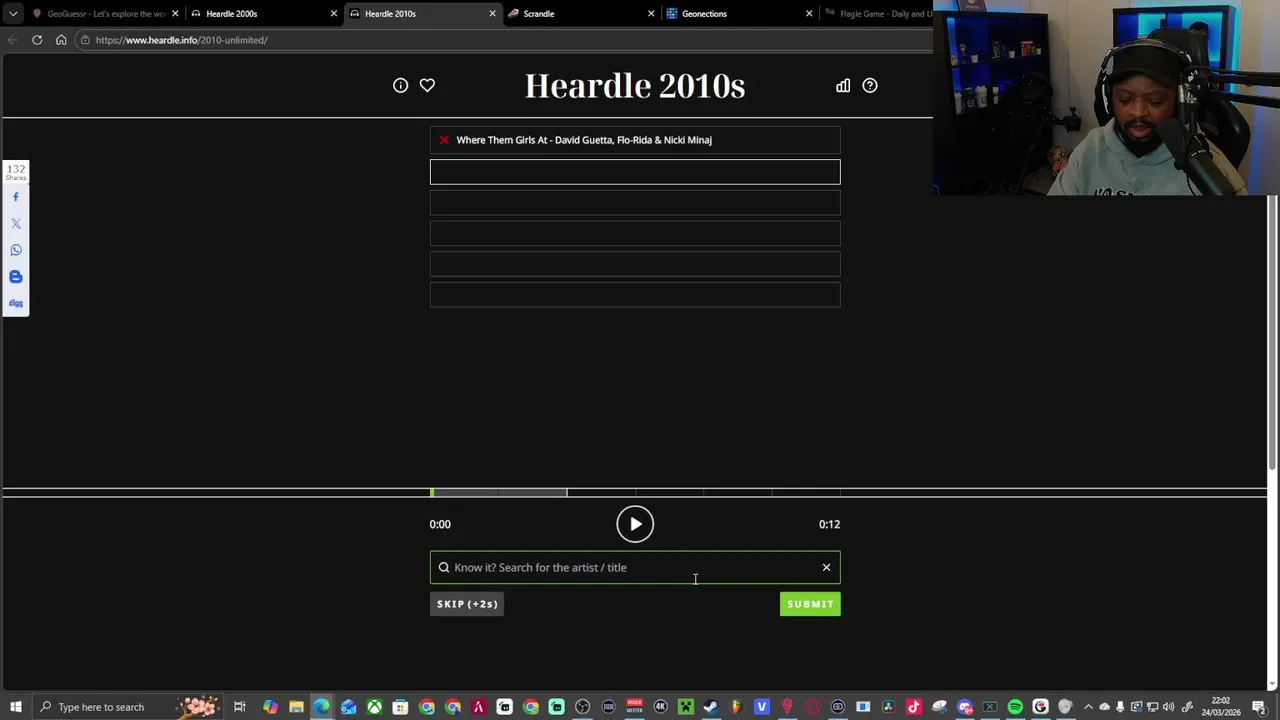Open FL Studio from the taskbar
This screenshot has height=720, width=1280.
pos(736,707)
